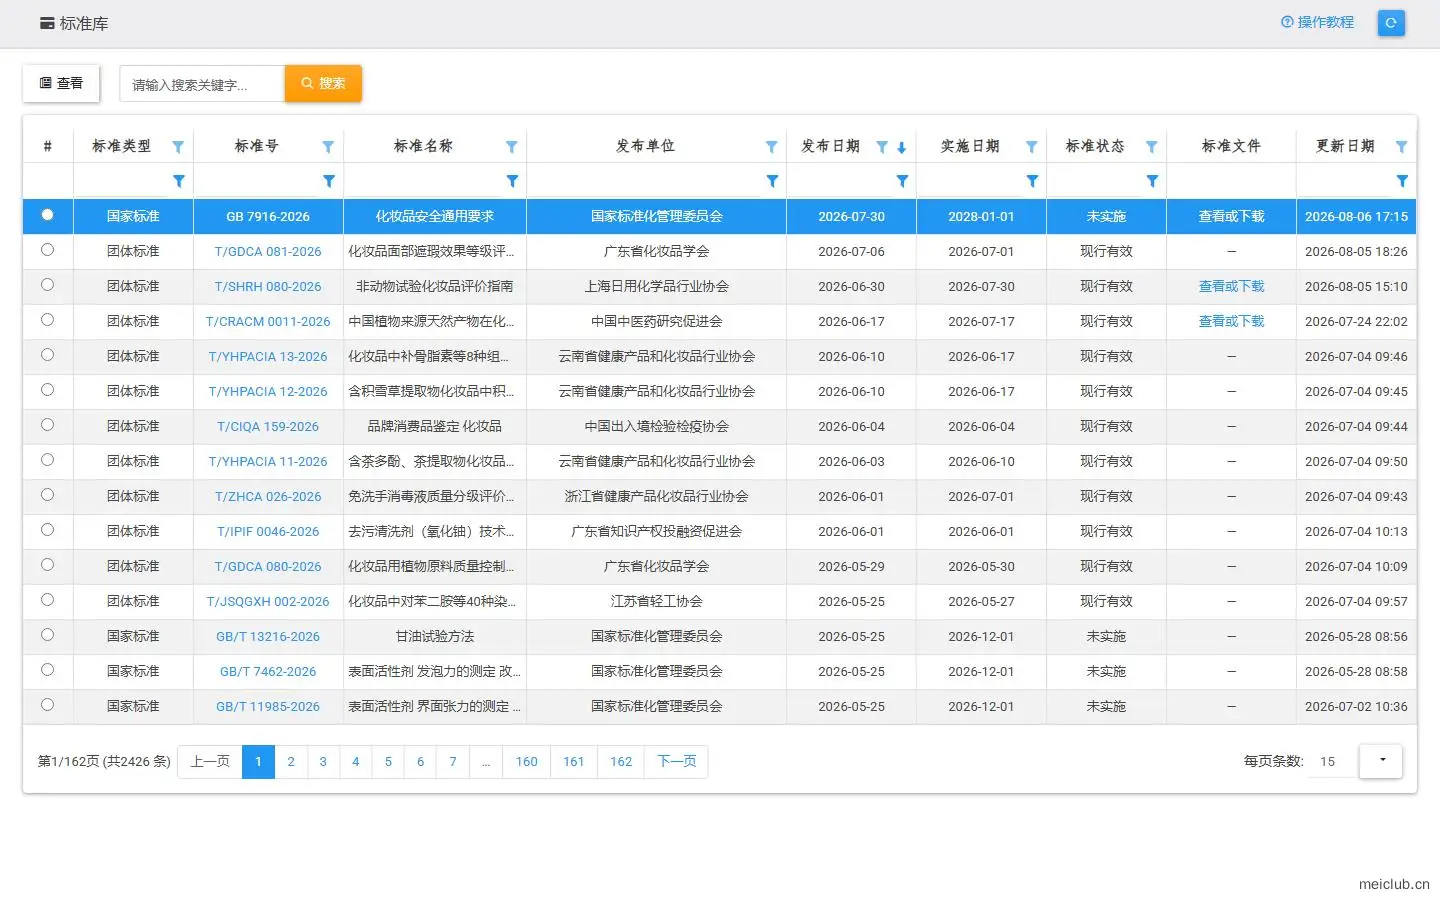Viewport: 1440px width, 900px height.
Task: Open the GB/T 7462-2026 standard link
Action: [268, 672]
